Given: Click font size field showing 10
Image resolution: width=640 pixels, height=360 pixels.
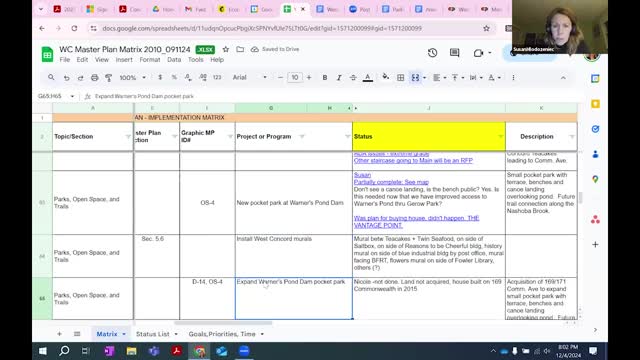Looking at the screenshot, I should point(295,78).
